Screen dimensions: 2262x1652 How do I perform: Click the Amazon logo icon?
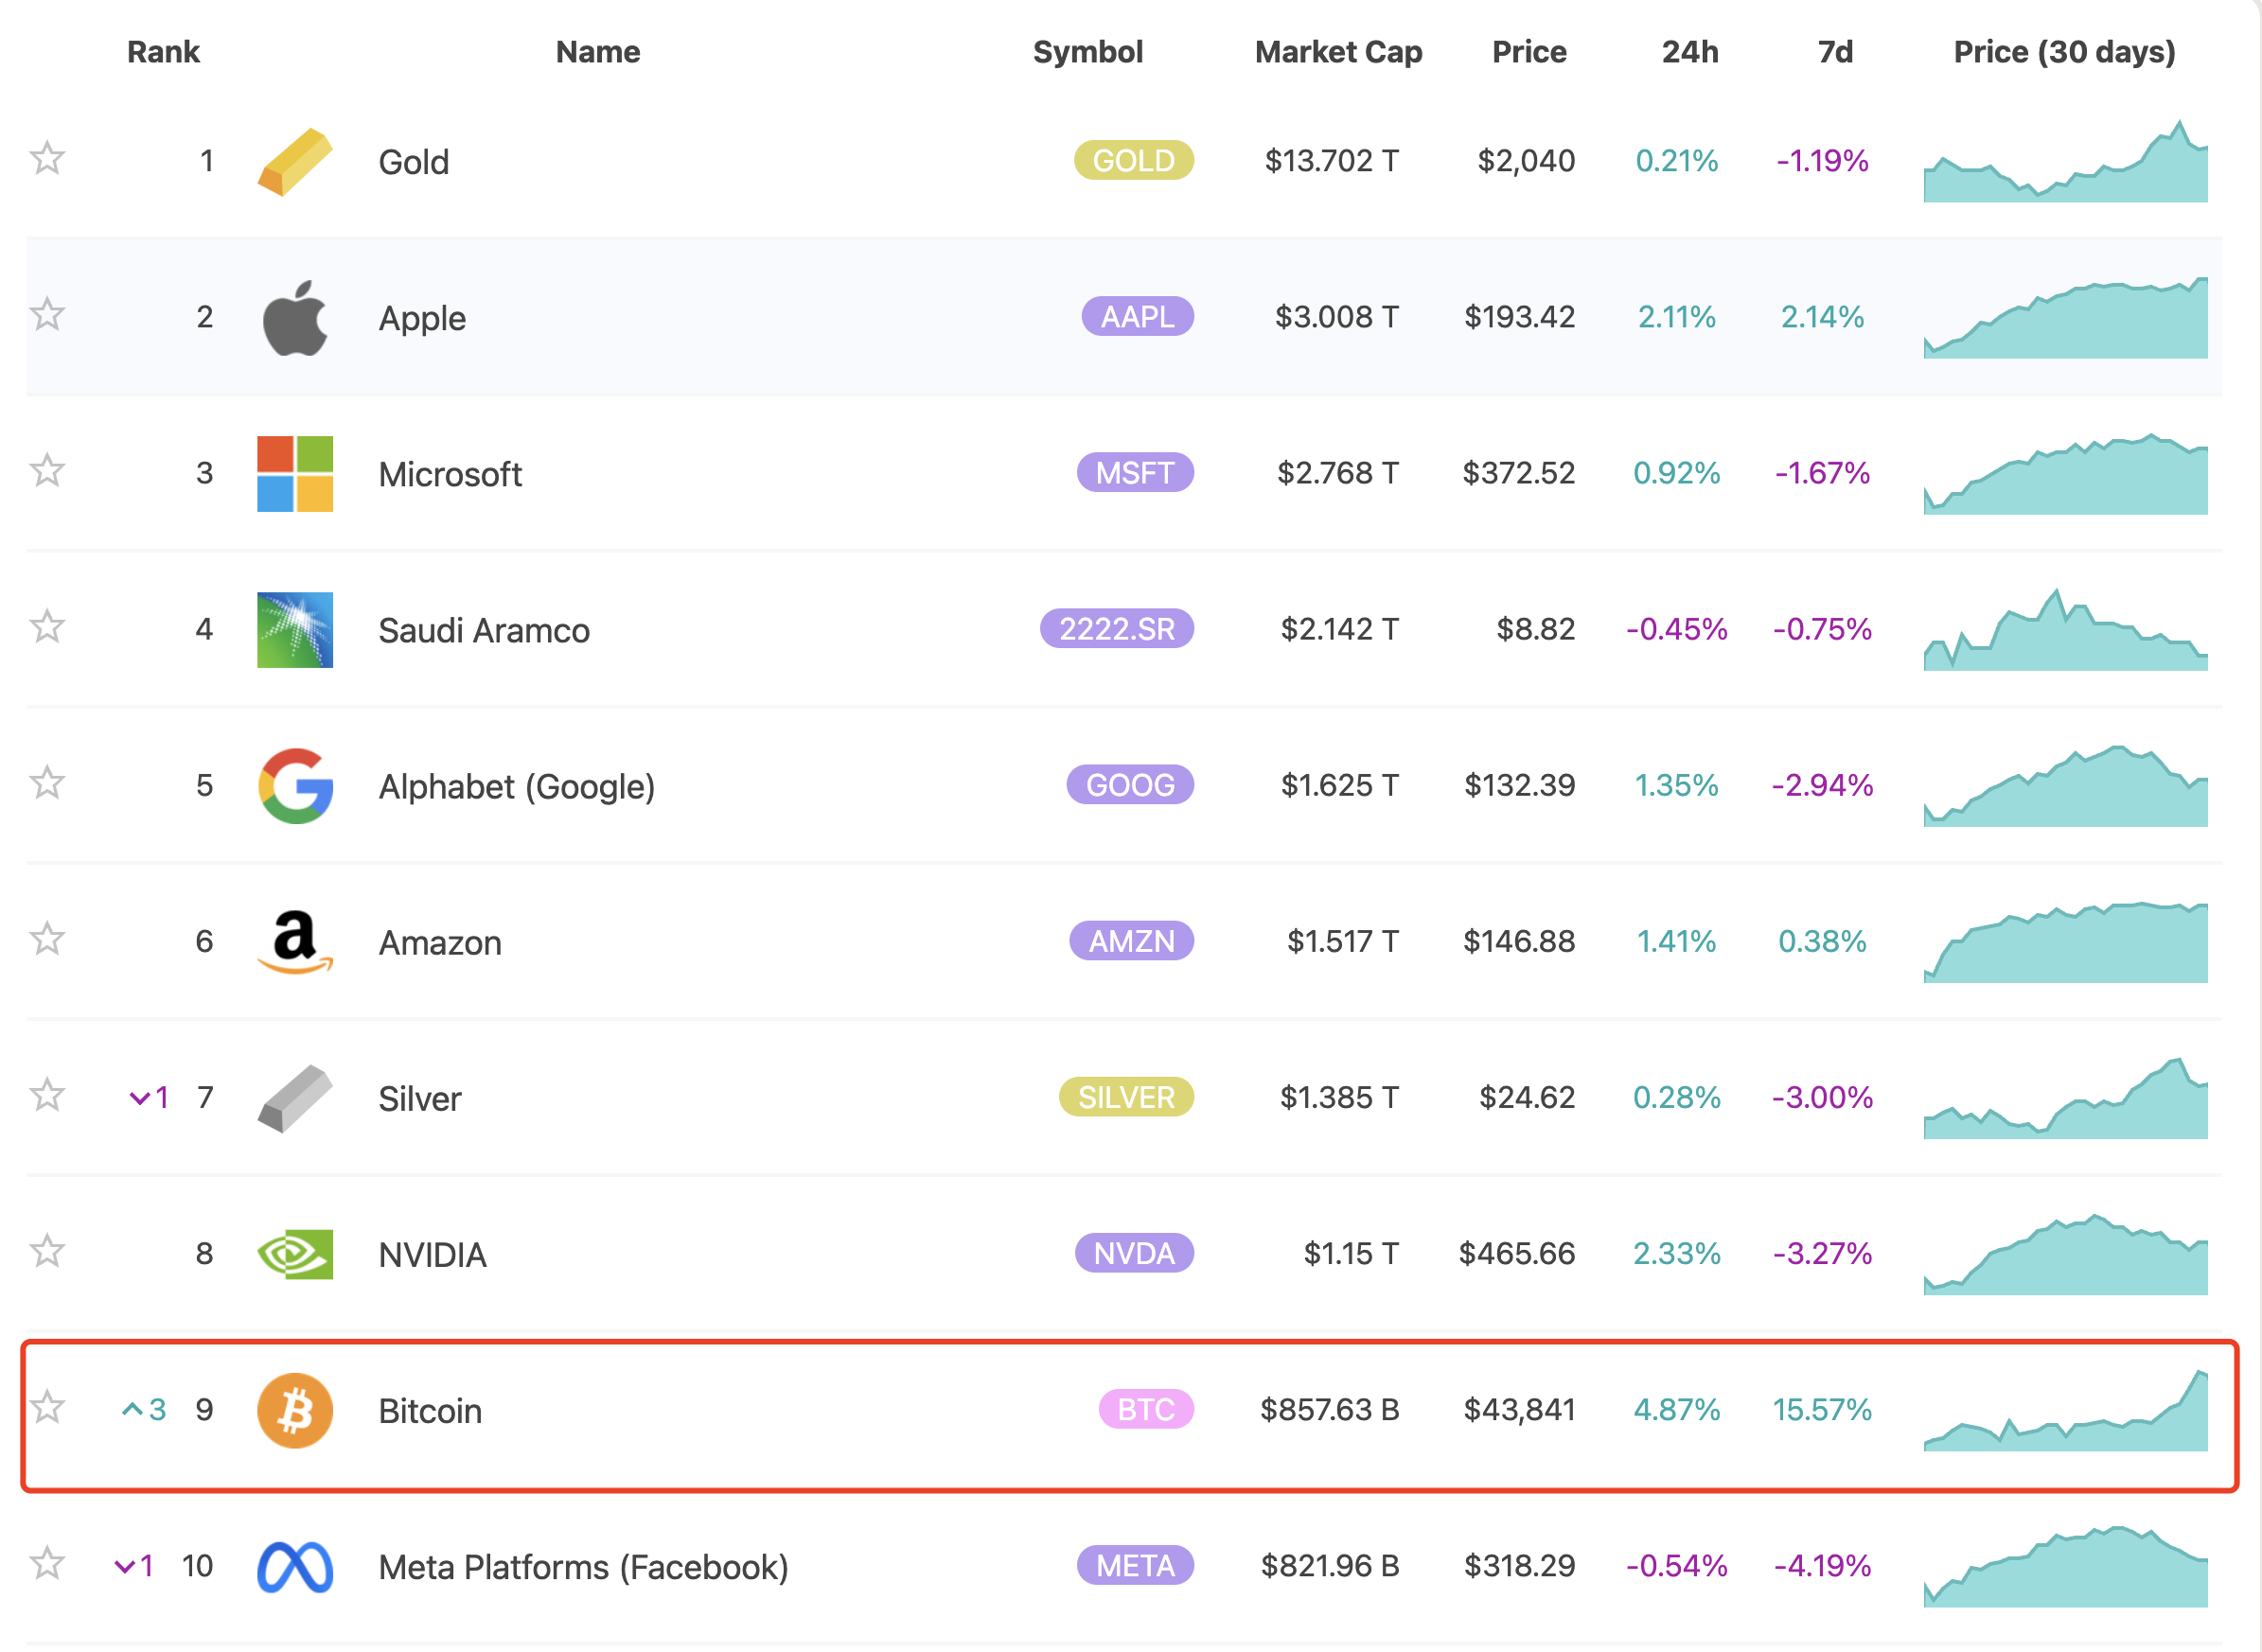pyautogui.click(x=294, y=942)
